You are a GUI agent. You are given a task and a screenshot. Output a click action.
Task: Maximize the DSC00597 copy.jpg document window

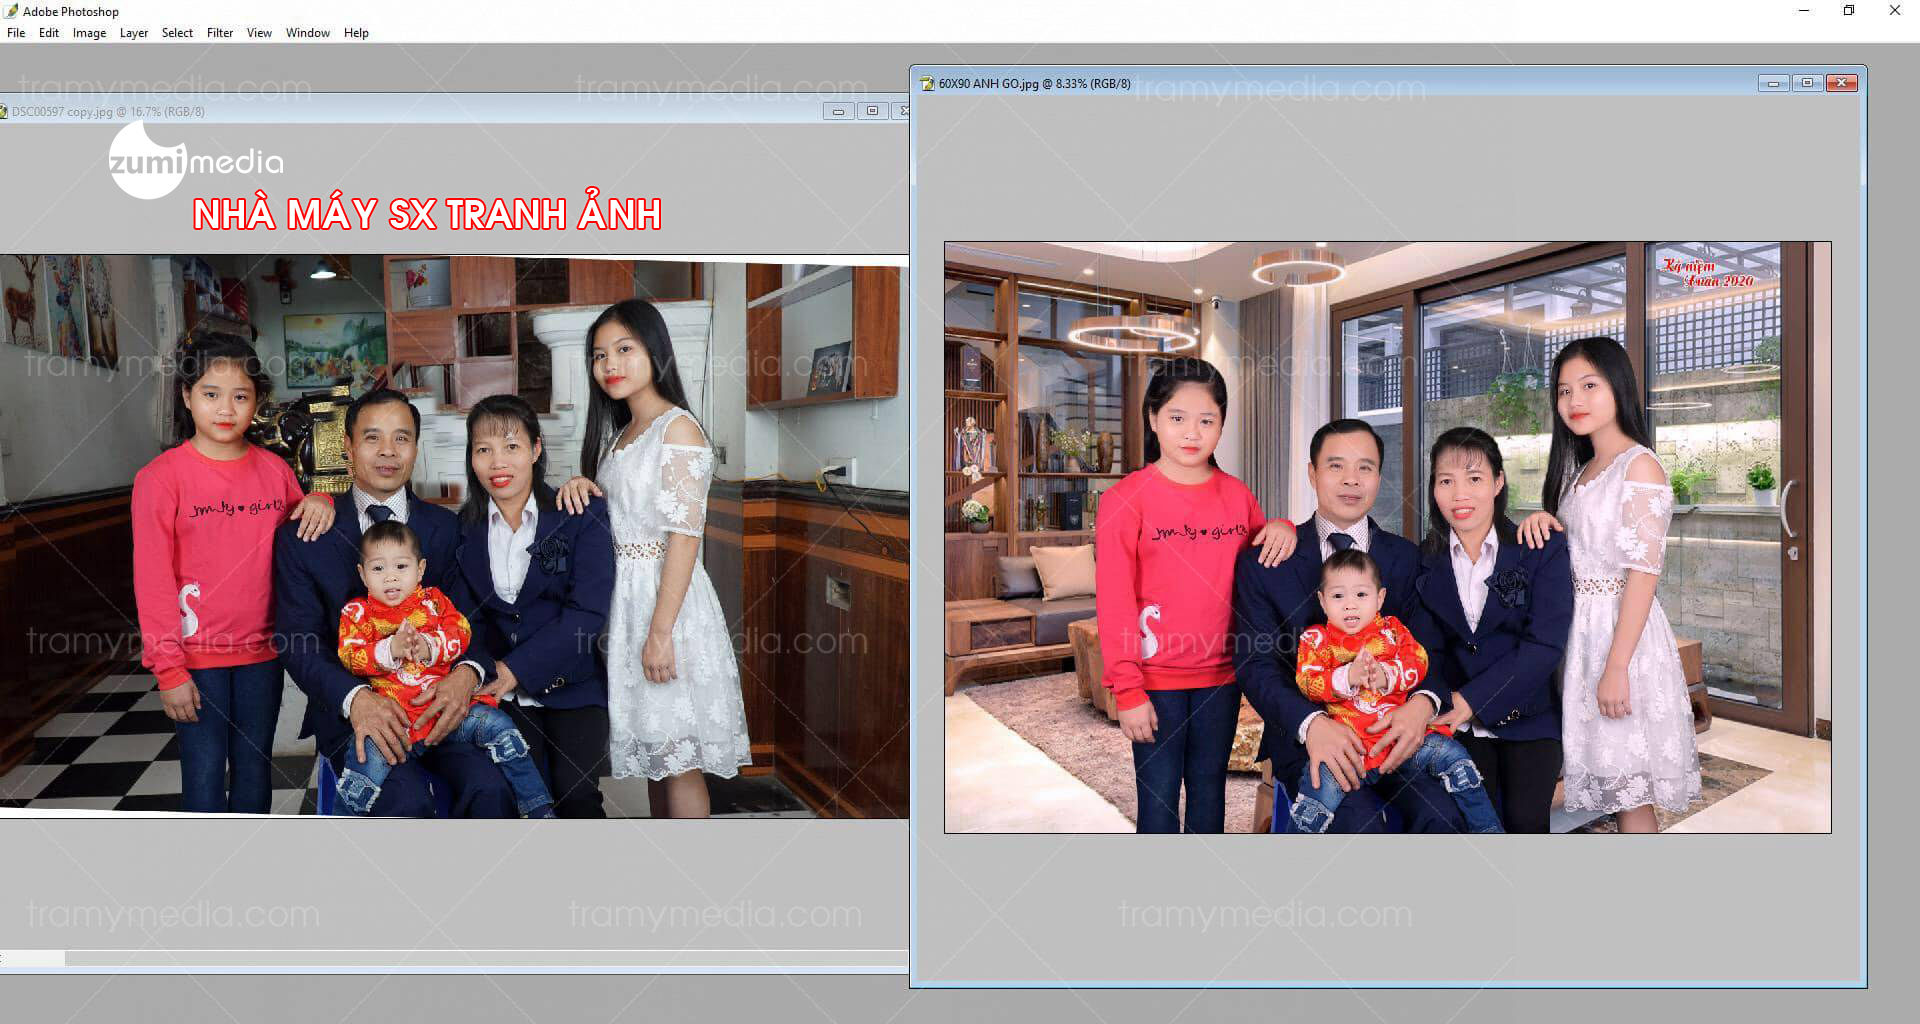[x=872, y=111]
